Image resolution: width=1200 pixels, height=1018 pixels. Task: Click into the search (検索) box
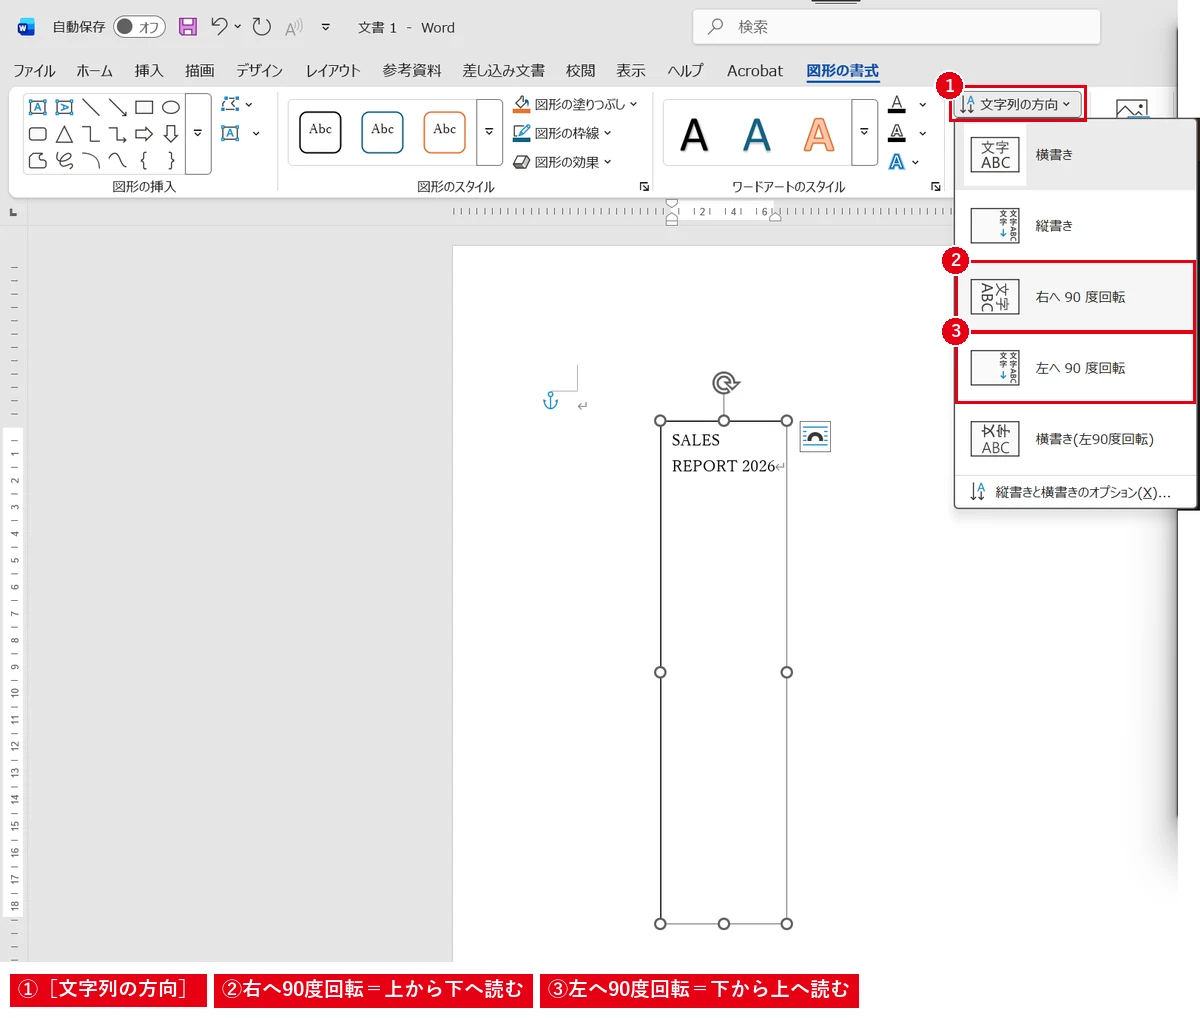click(x=896, y=27)
